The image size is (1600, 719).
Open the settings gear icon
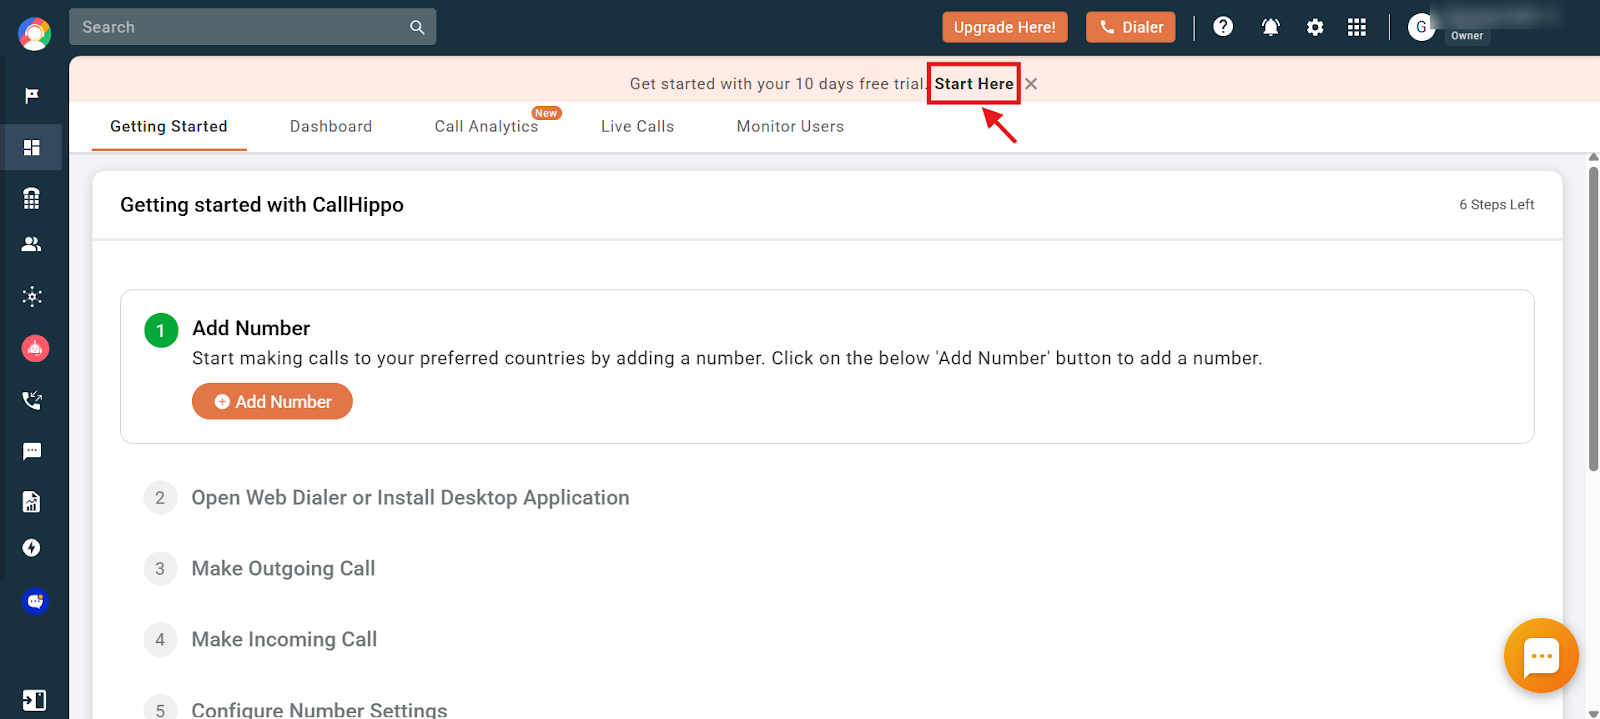point(1315,27)
